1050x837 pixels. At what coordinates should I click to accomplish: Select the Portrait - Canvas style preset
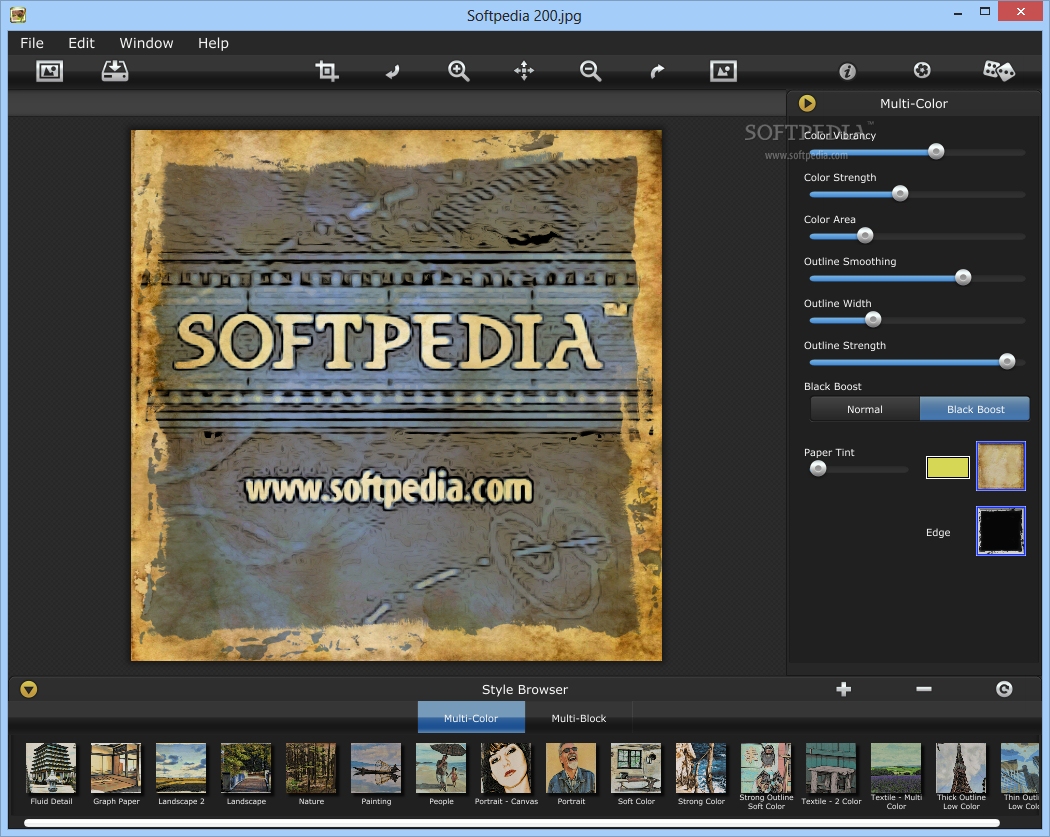tap(506, 774)
